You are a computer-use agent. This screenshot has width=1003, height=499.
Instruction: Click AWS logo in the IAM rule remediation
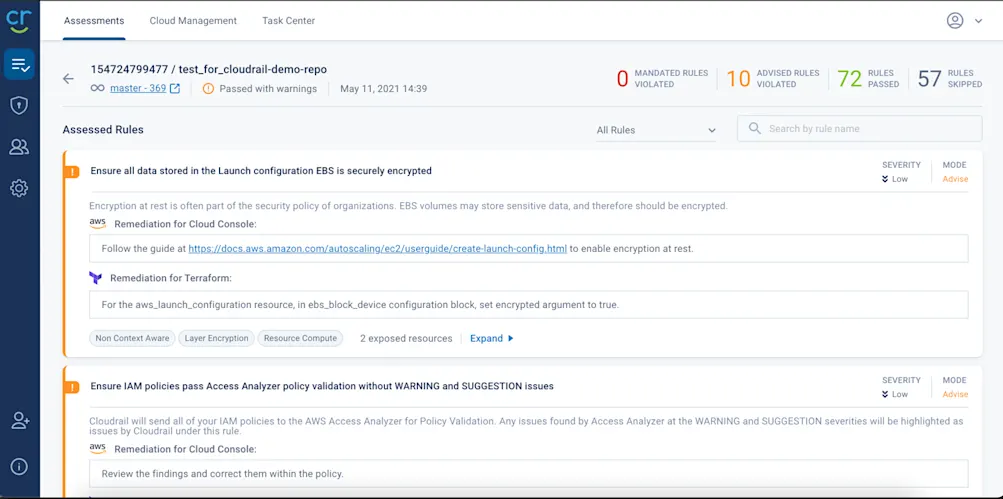[x=97, y=448]
